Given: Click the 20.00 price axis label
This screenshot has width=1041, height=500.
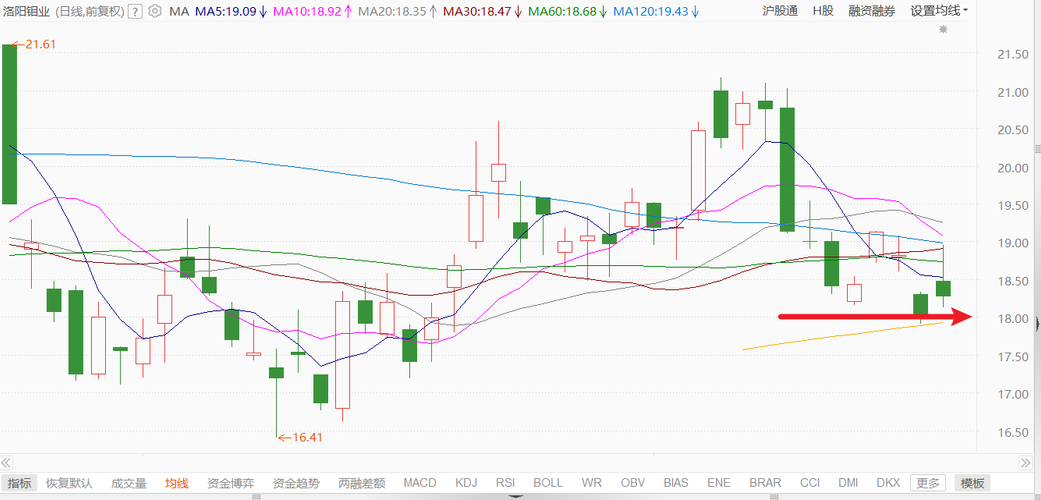Looking at the screenshot, I should [x=1012, y=168].
